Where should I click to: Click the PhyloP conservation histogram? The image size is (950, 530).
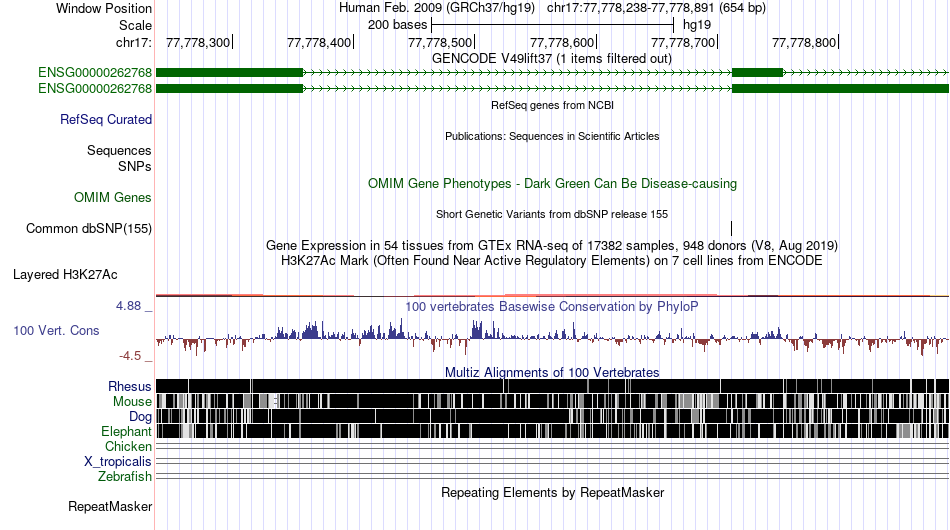(x=552, y=338)
